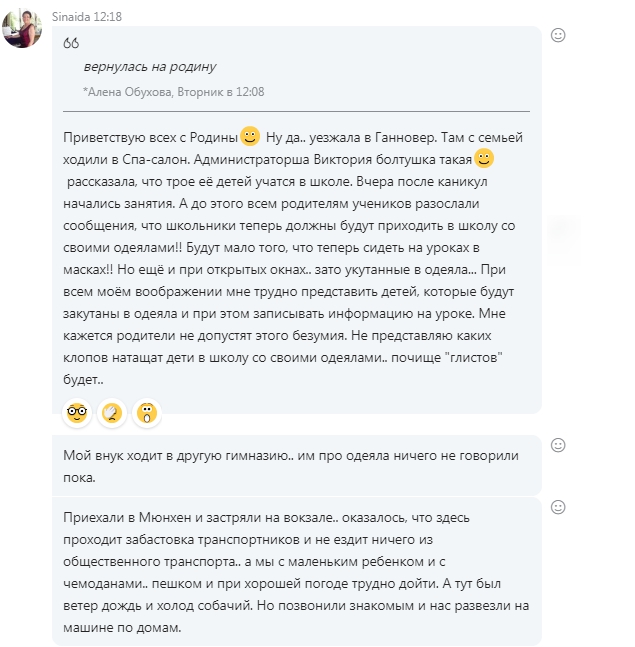Click the surprised face emoji reaction
Image resolution: width=635 pixels, height=647 pixels.
[x=147, y=411]
